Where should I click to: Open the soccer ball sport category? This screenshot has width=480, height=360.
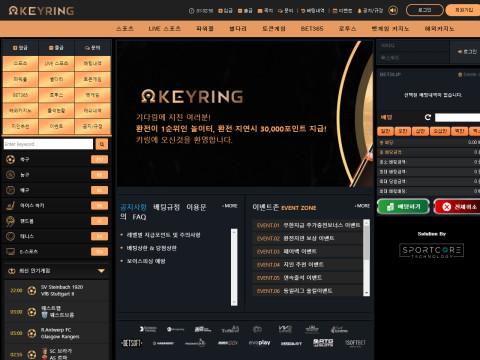(11, 159)
